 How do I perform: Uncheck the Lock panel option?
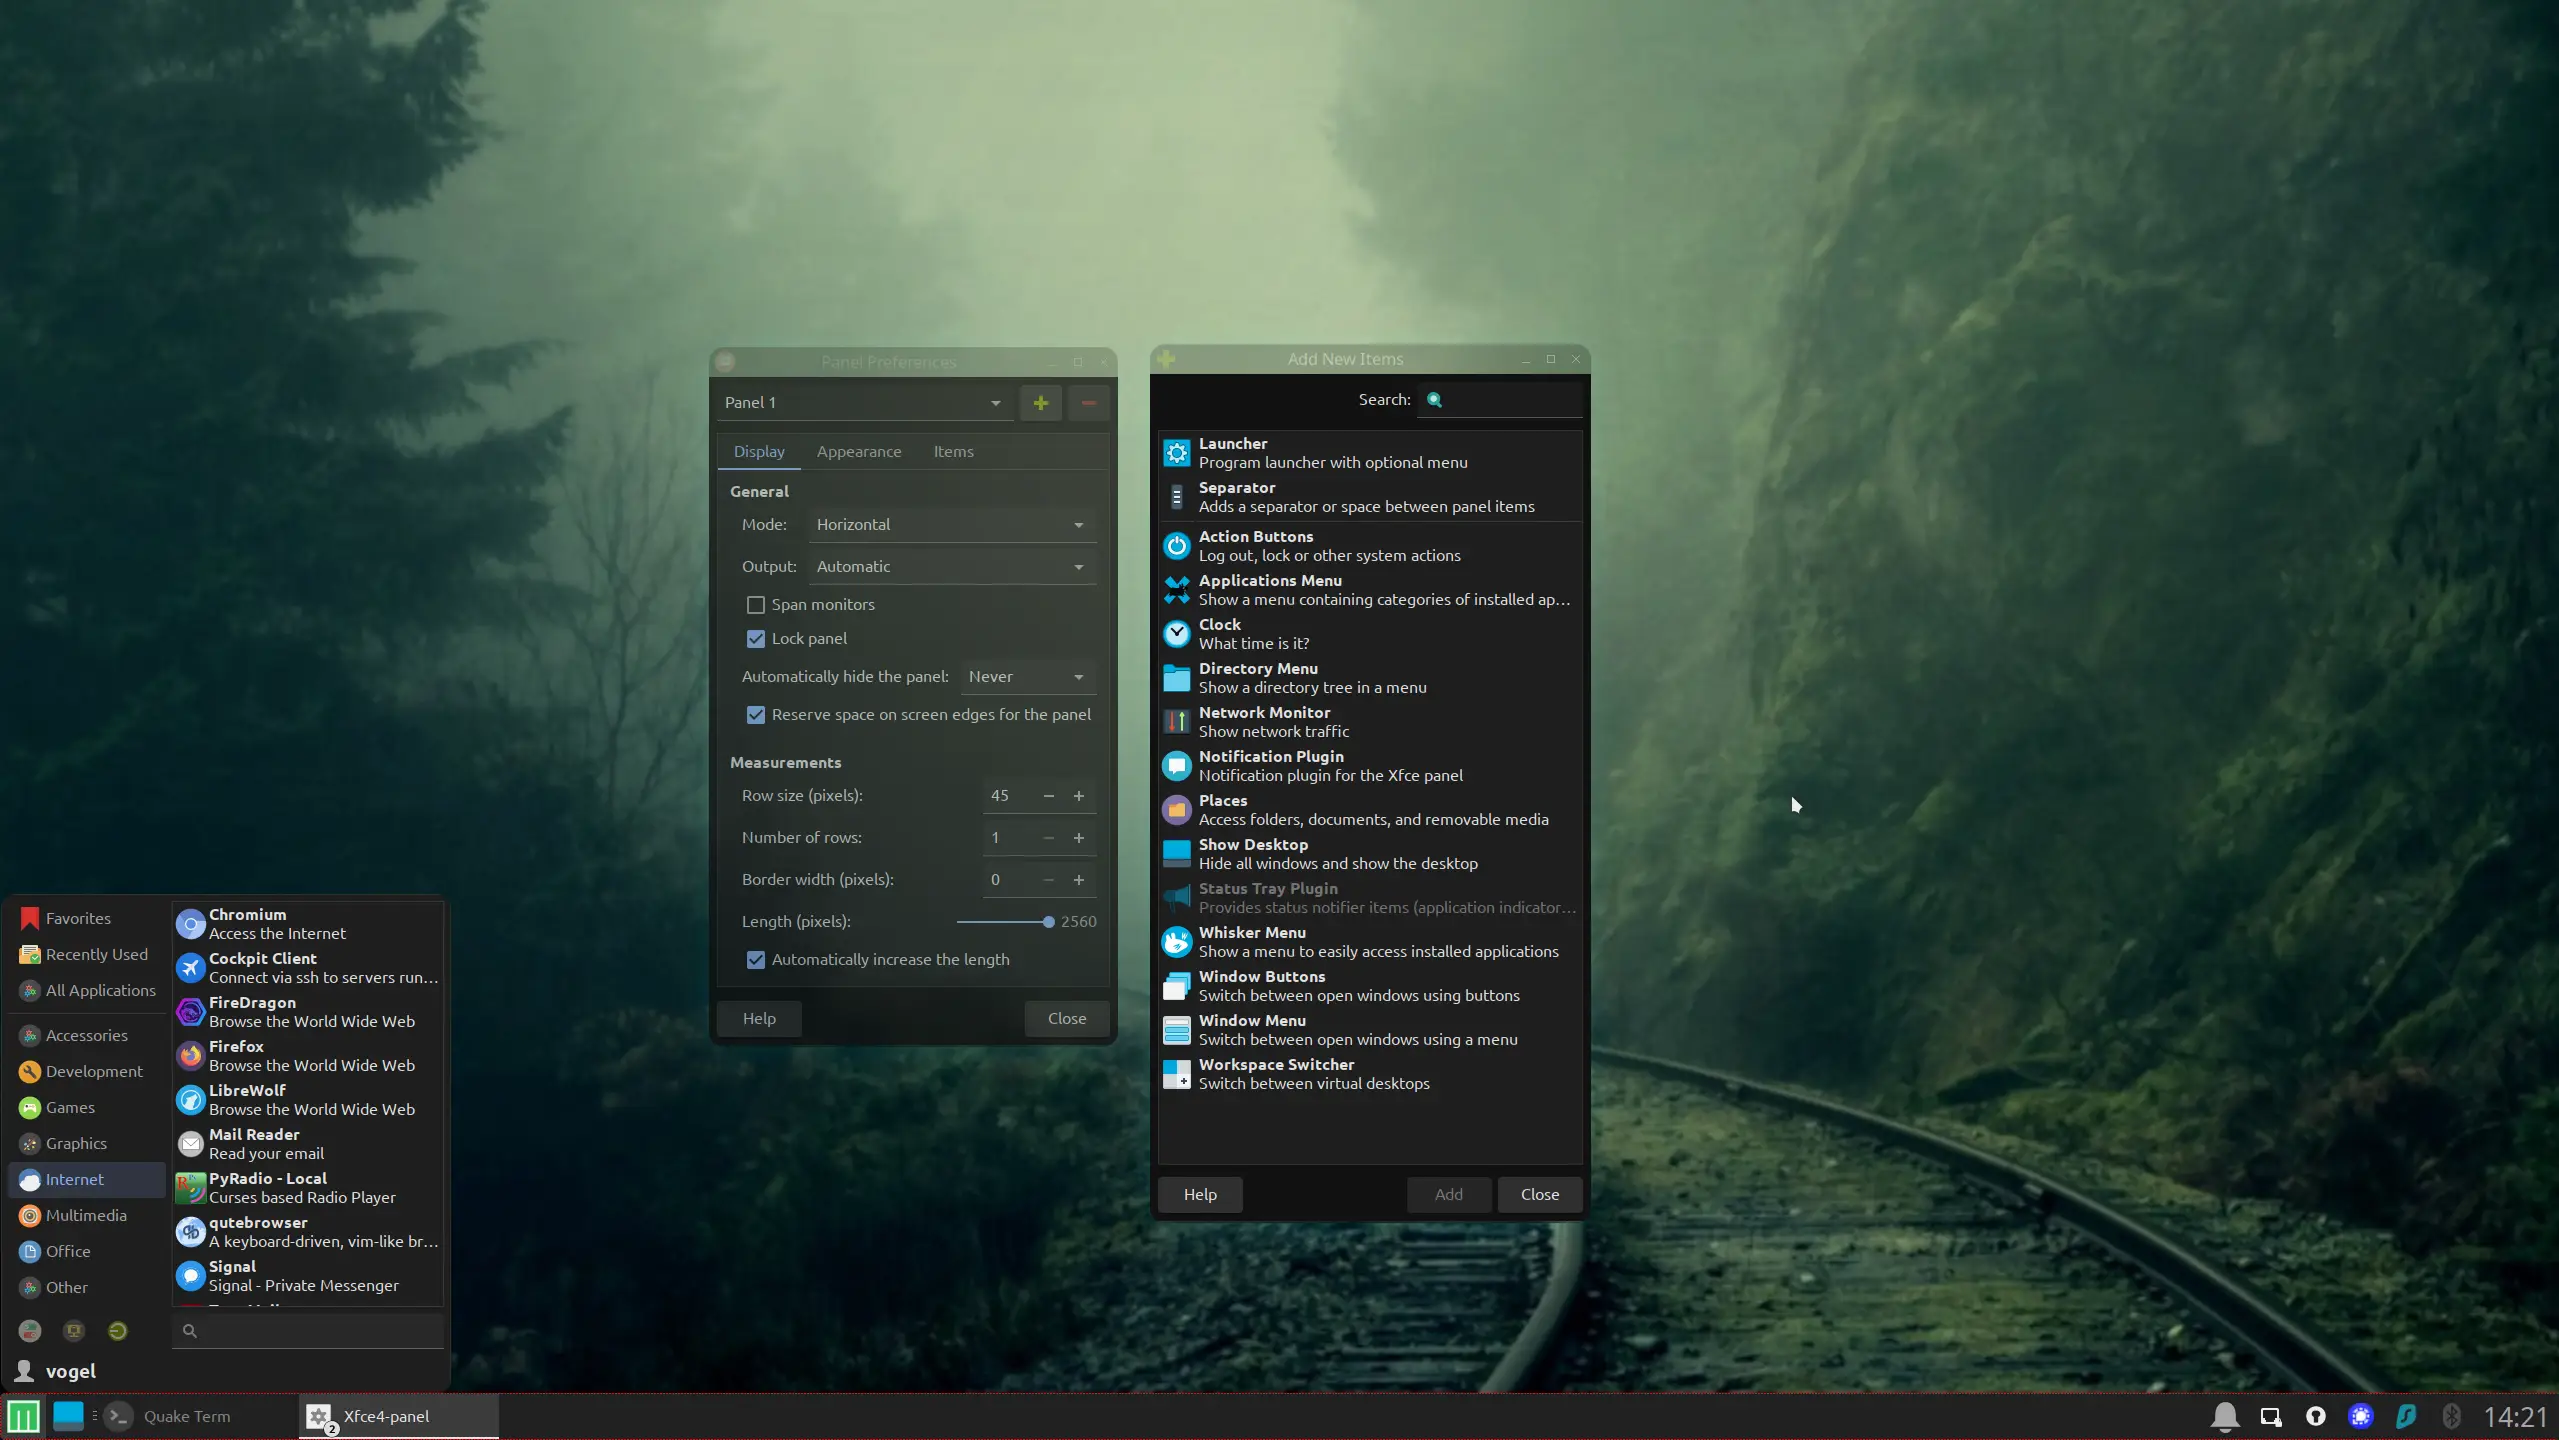(756, 639)
